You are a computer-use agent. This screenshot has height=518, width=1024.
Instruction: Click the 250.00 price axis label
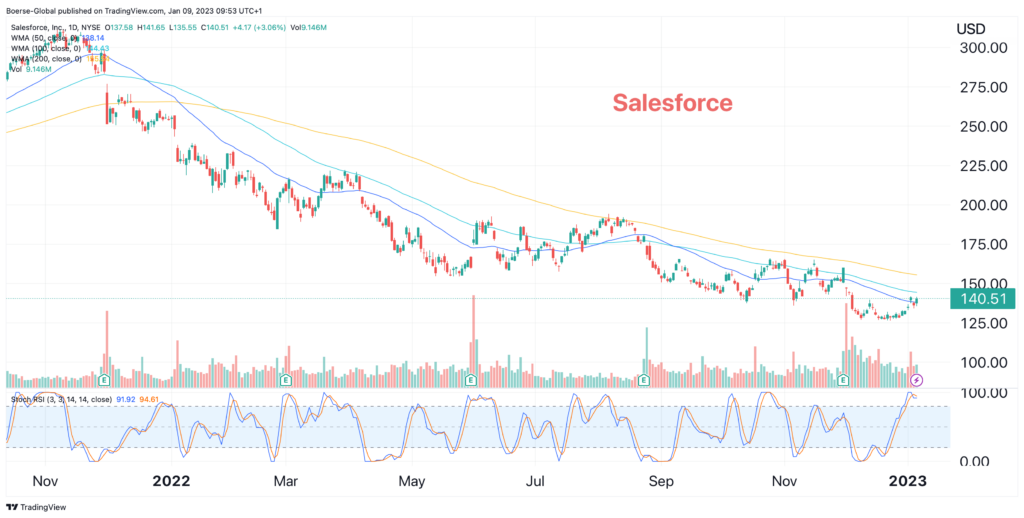[x=982, y=126]
